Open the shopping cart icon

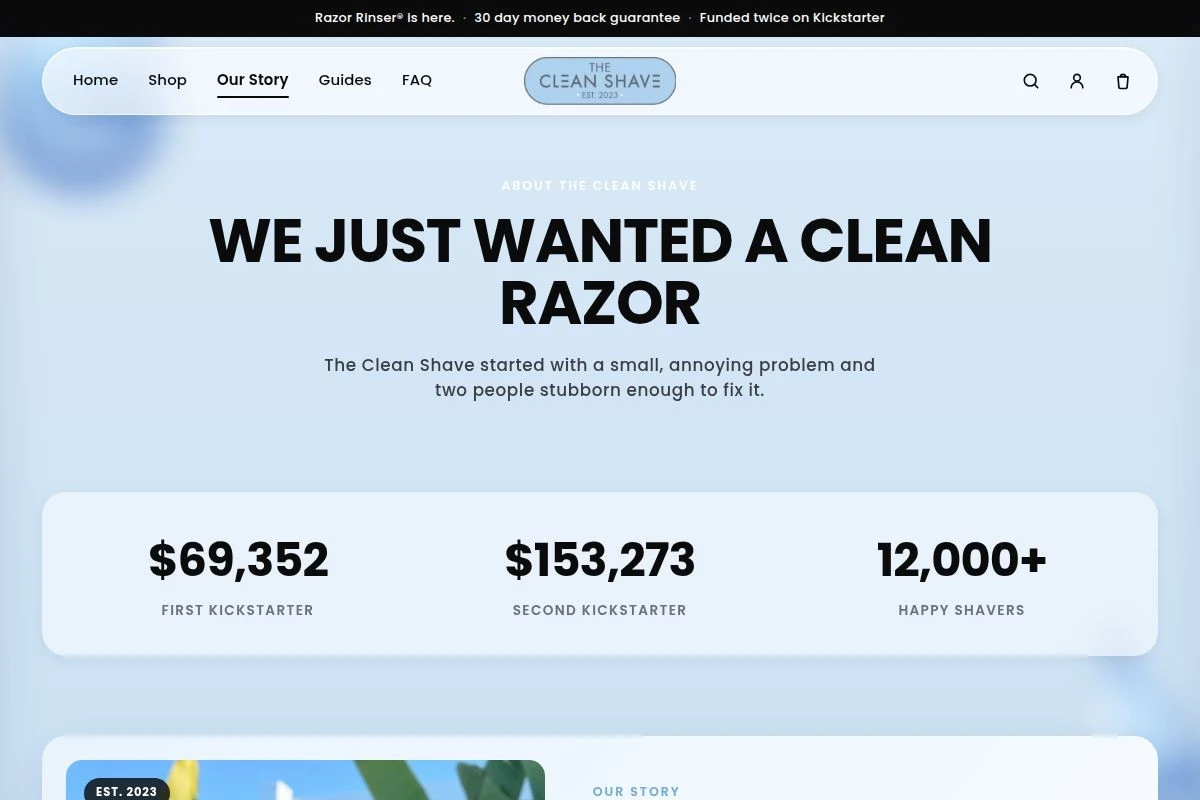coord(1123,81)
